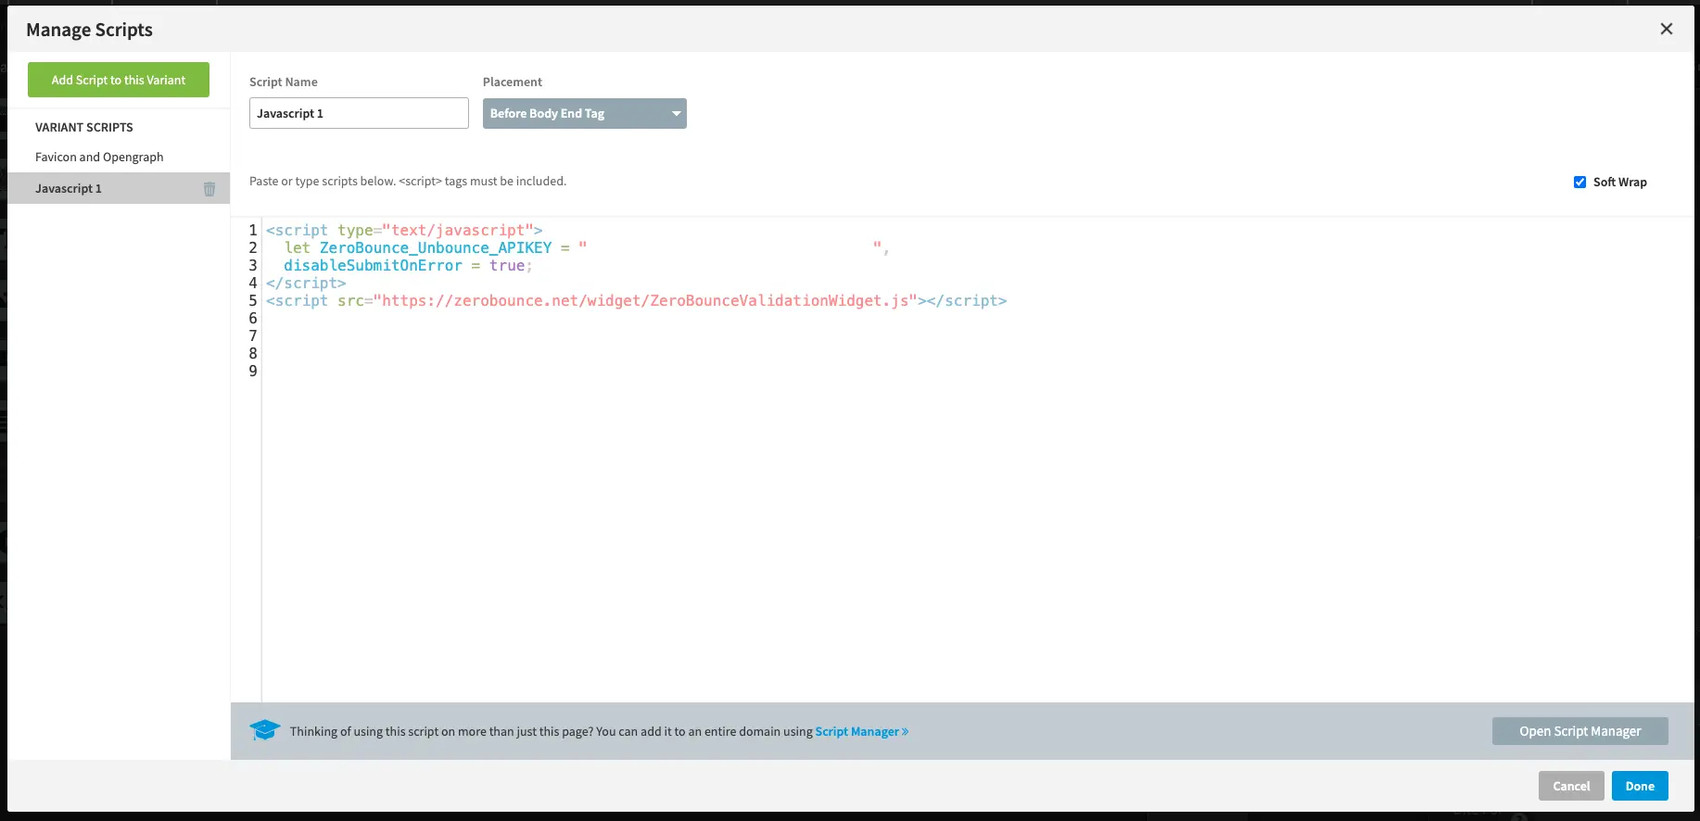
Task: Toggle the Soft Wrap checkbox
Action: coord(1580,182)
